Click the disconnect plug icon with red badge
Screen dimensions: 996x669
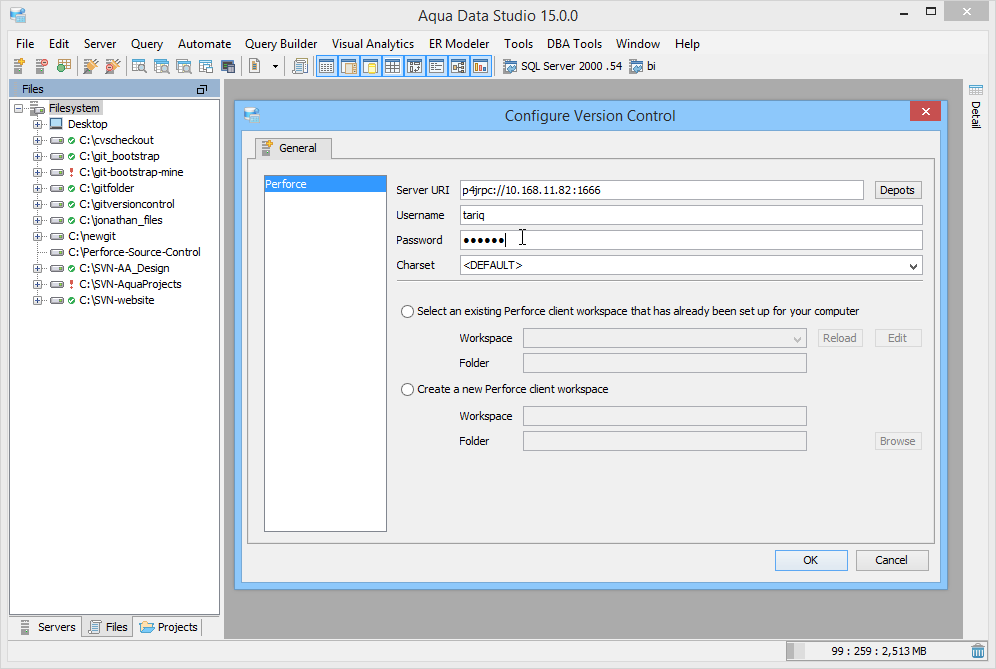click(x=113, y=66)
